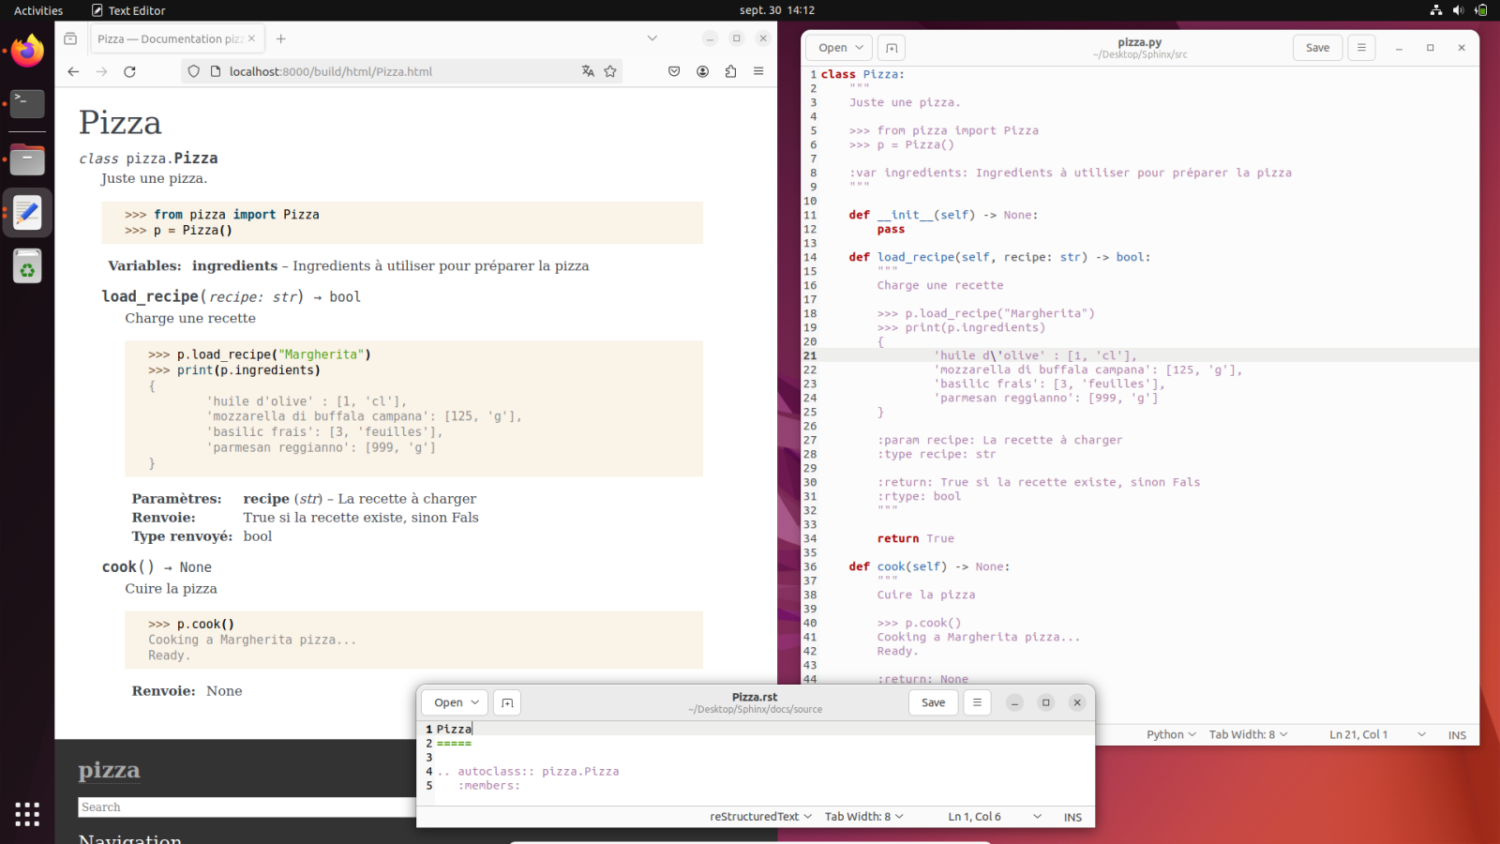Change Python language selector in pizza.py
The image size is (1500, 844).
click(x=1171, y=734)
